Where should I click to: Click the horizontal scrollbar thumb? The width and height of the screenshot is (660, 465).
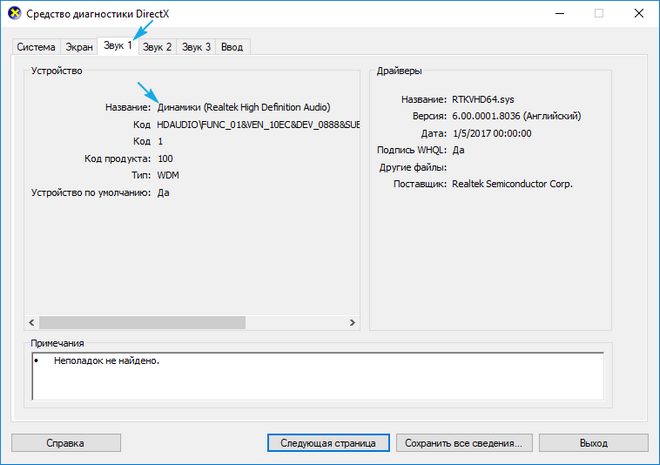[x=142, y=322]
